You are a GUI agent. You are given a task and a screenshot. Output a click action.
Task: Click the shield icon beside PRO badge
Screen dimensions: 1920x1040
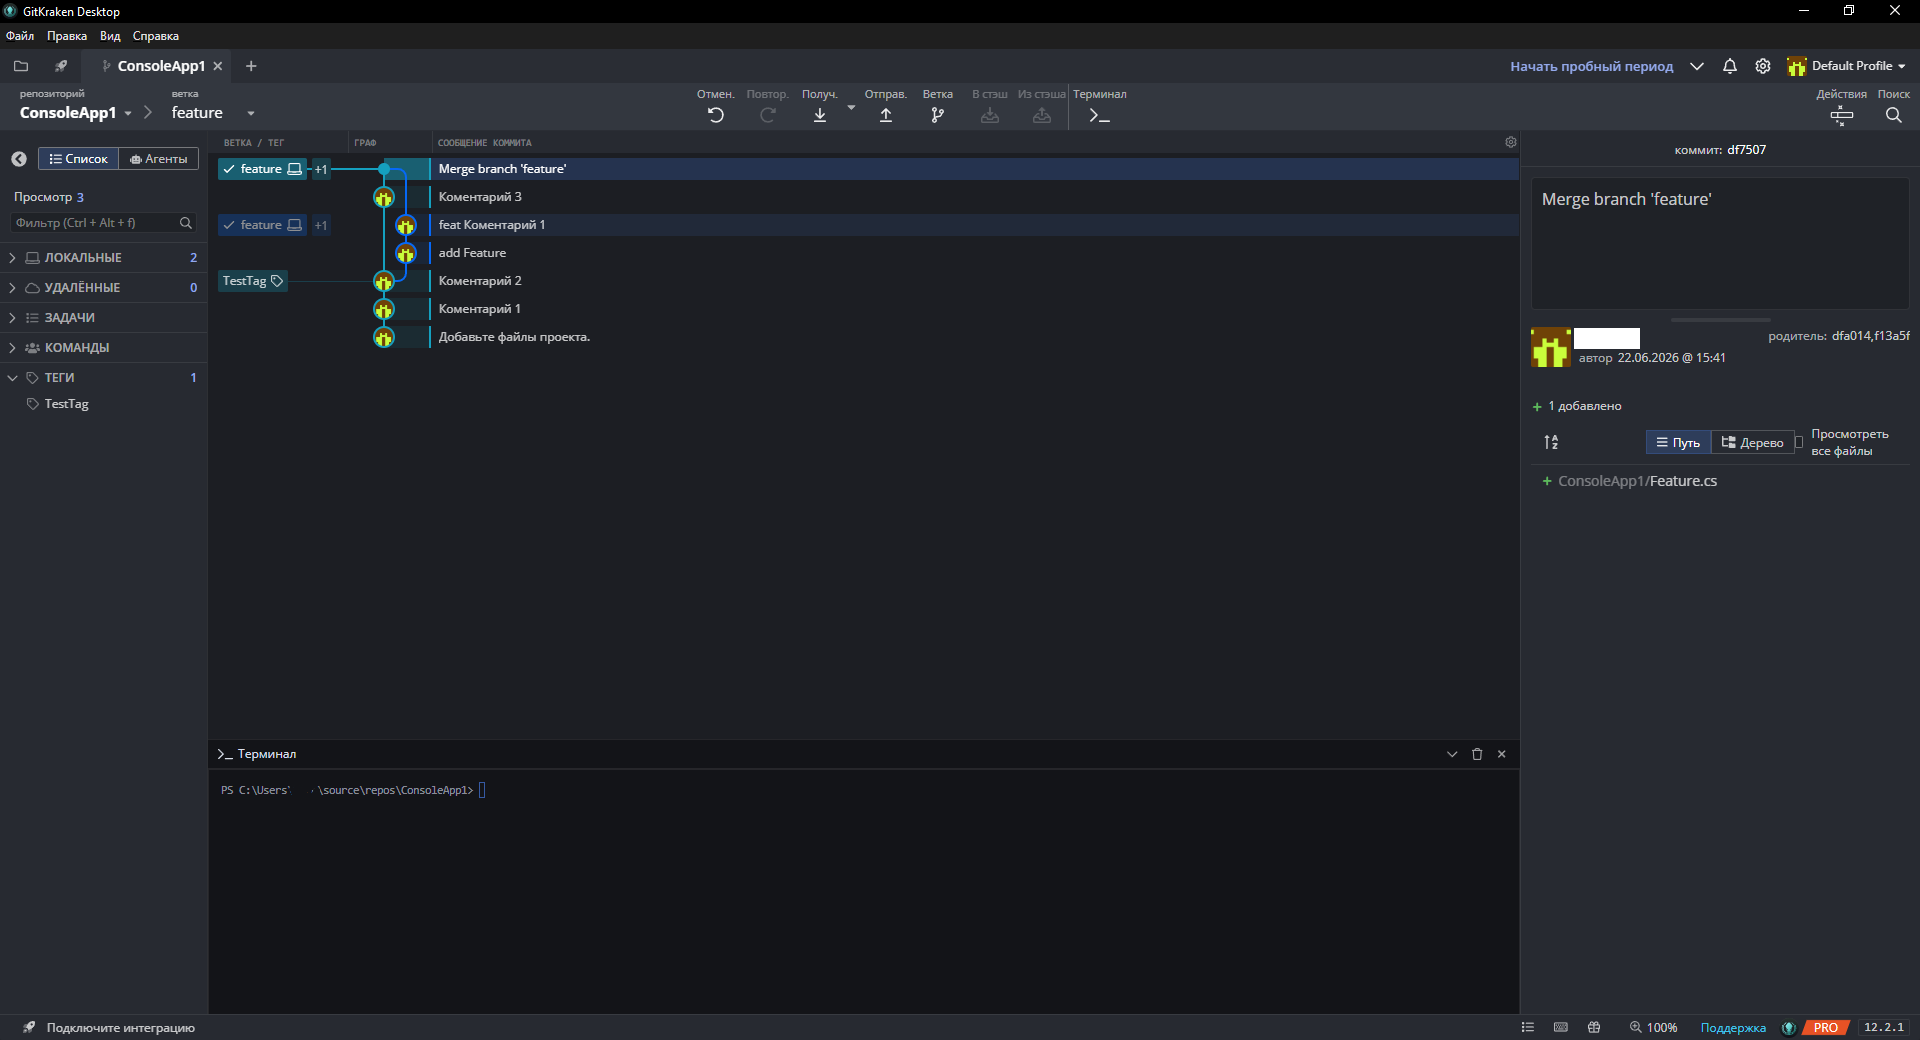1789,1027
